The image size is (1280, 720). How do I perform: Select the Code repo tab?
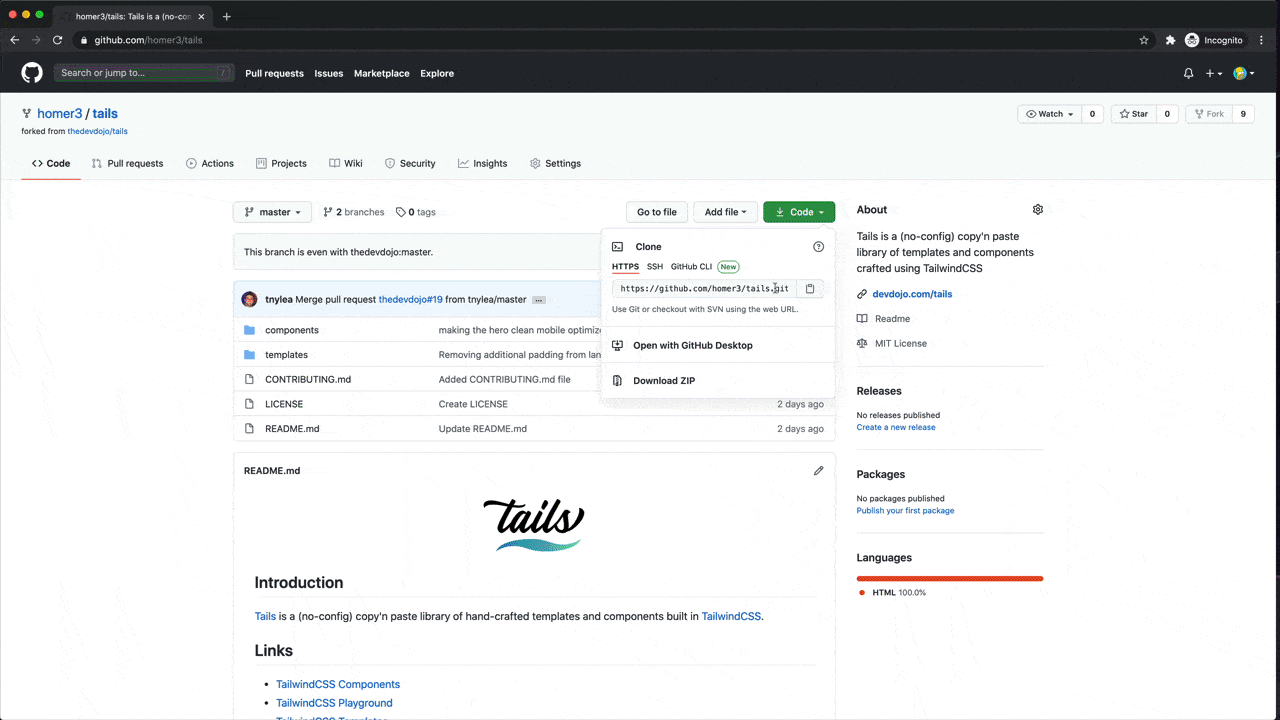(51, 163)
